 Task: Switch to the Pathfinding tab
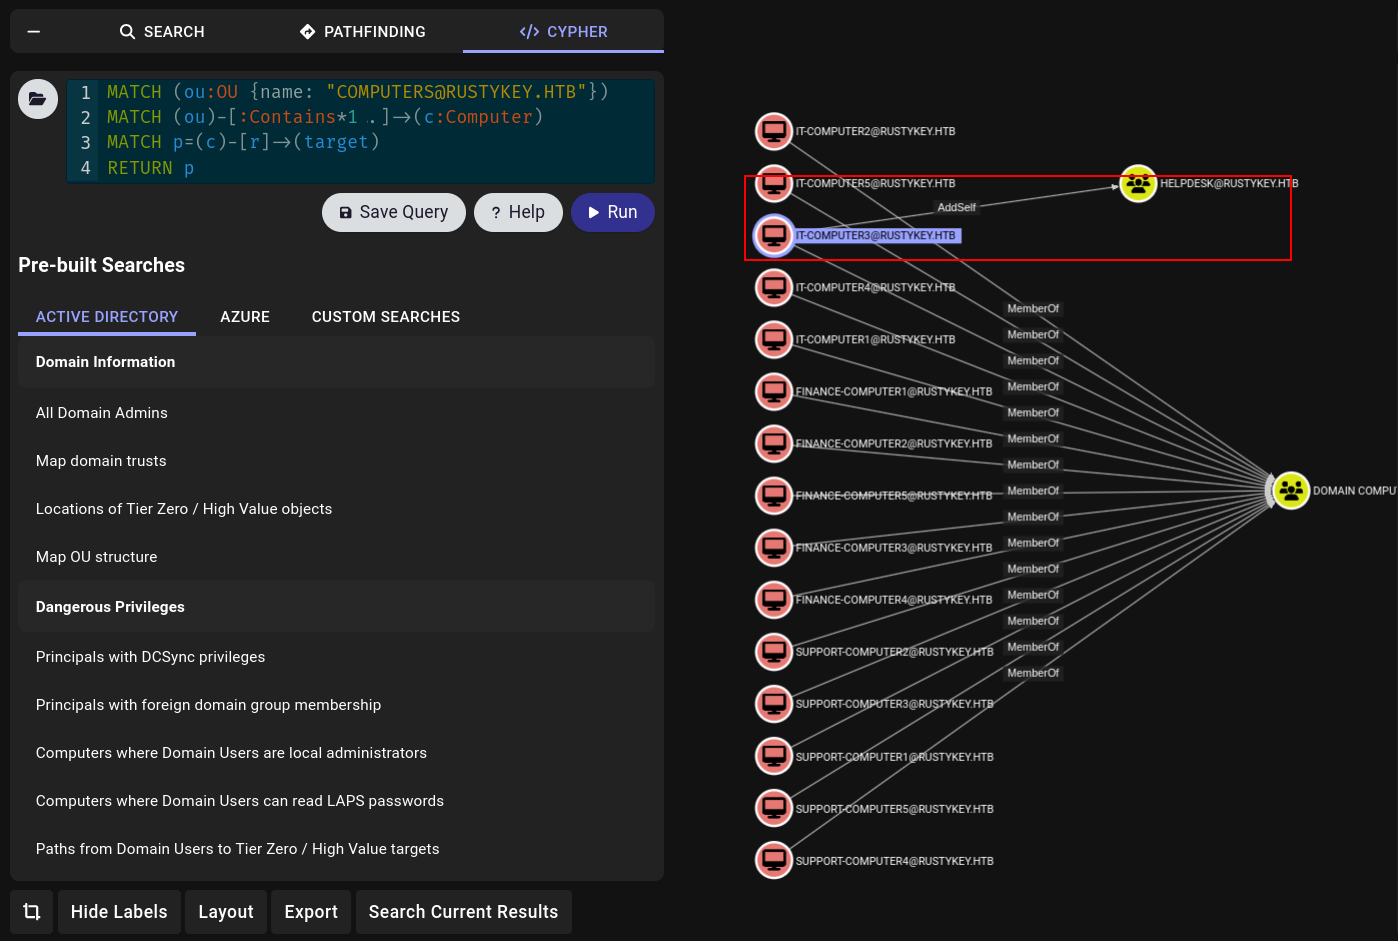click(x=363, y=32)
